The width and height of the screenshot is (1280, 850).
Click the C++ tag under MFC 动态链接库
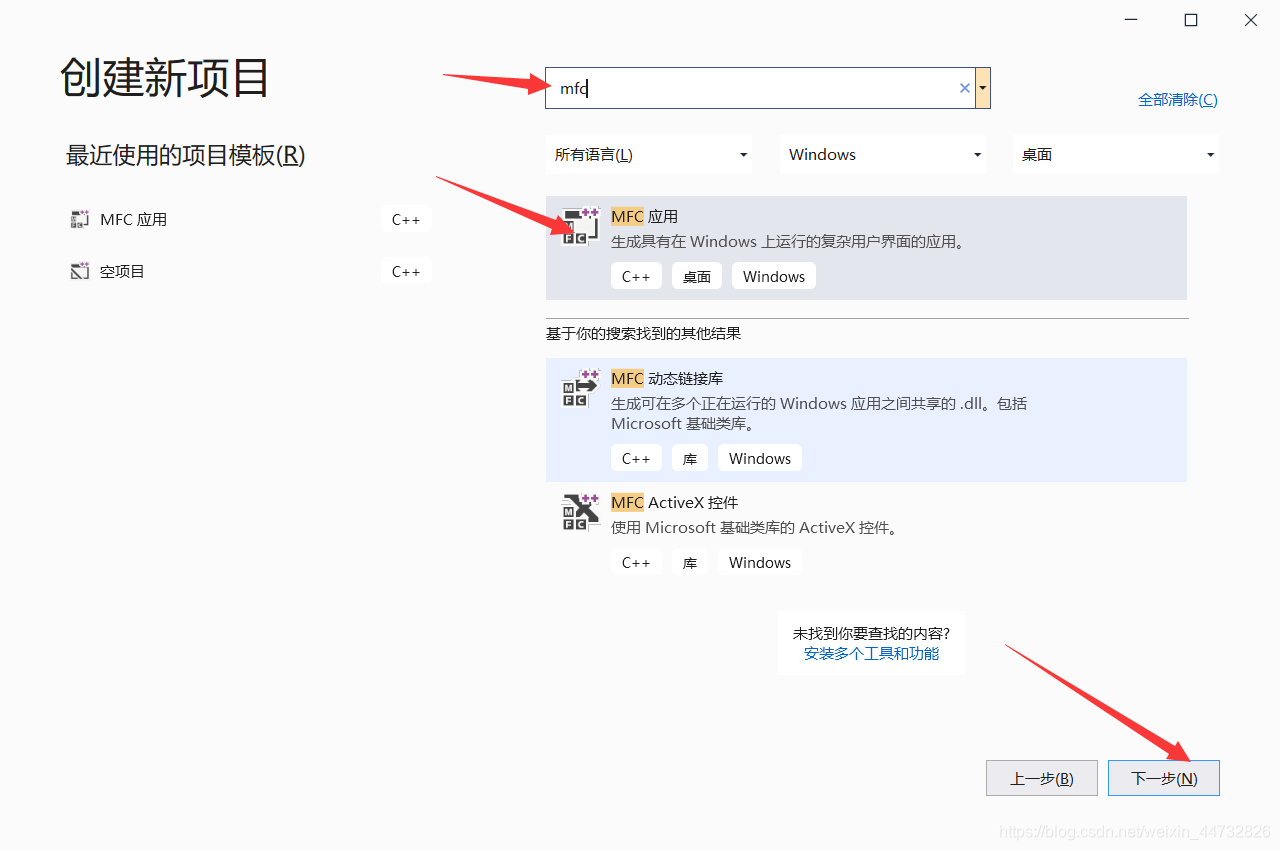pyautogui.click(x=636, y=458)
